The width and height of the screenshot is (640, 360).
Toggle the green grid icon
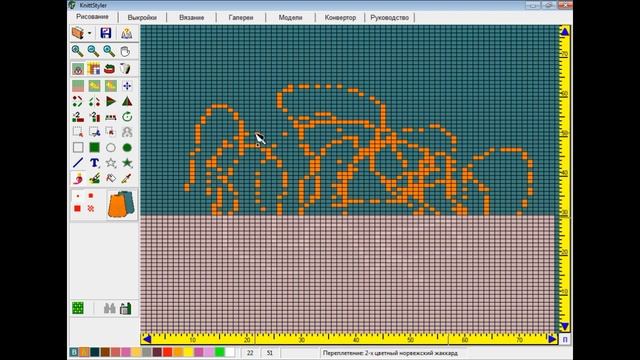click(x=78, y=308)
